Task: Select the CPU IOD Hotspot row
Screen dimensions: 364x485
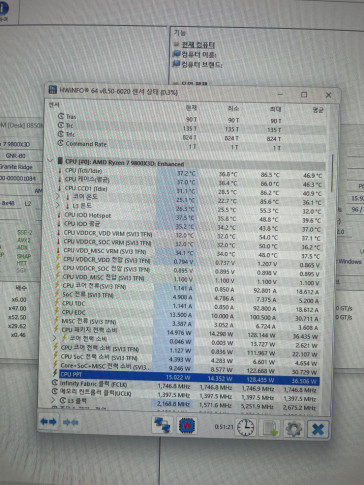Action: (x=190, y=217)
